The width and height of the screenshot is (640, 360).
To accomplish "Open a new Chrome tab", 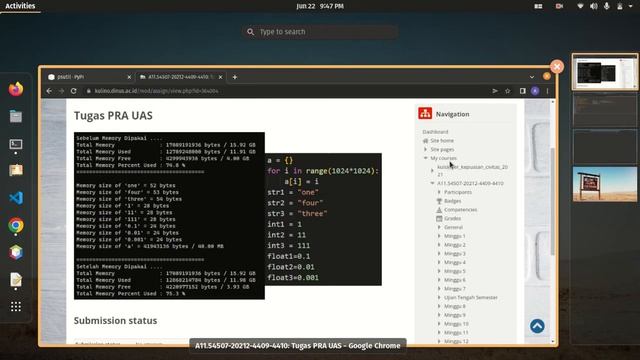I will tap(235, 77).
